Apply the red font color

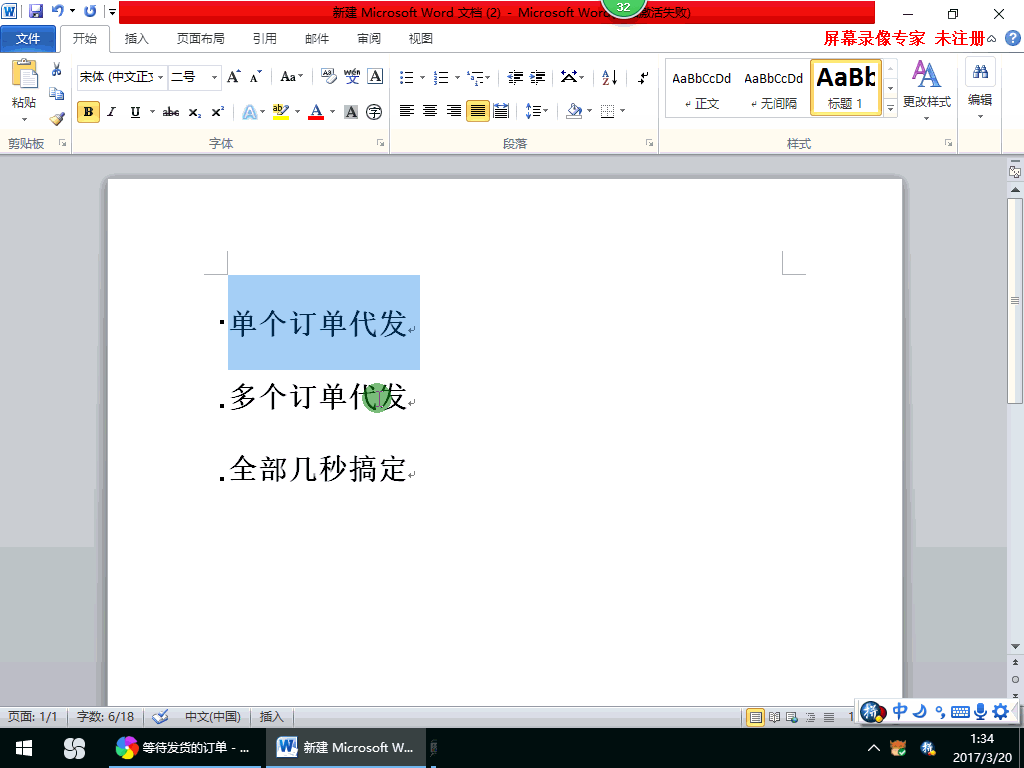(316, 112)
